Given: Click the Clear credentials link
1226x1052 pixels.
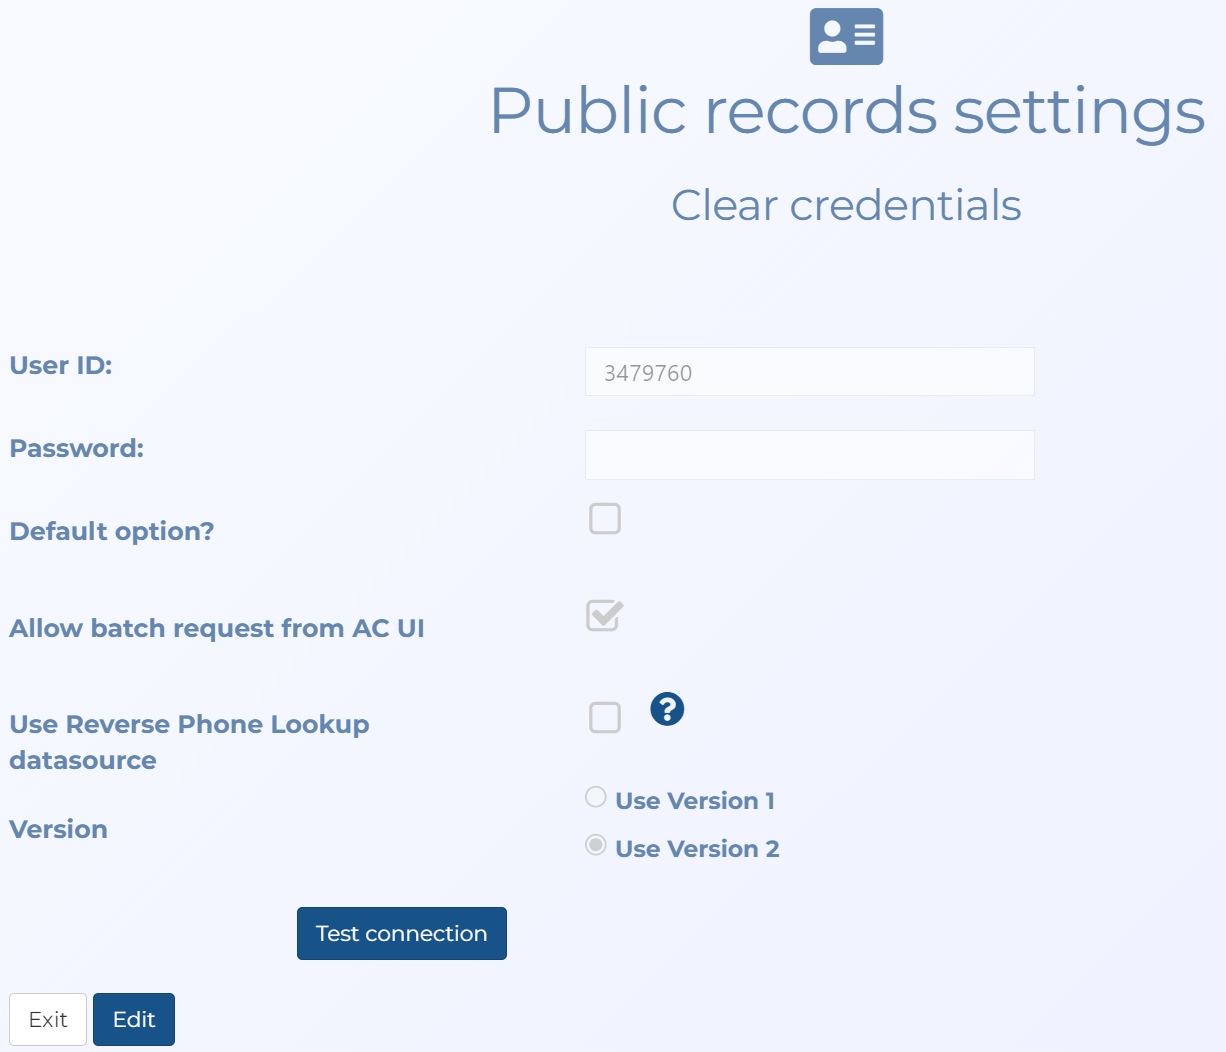Looking at the screenshot, I should click(x=846, y=206).
